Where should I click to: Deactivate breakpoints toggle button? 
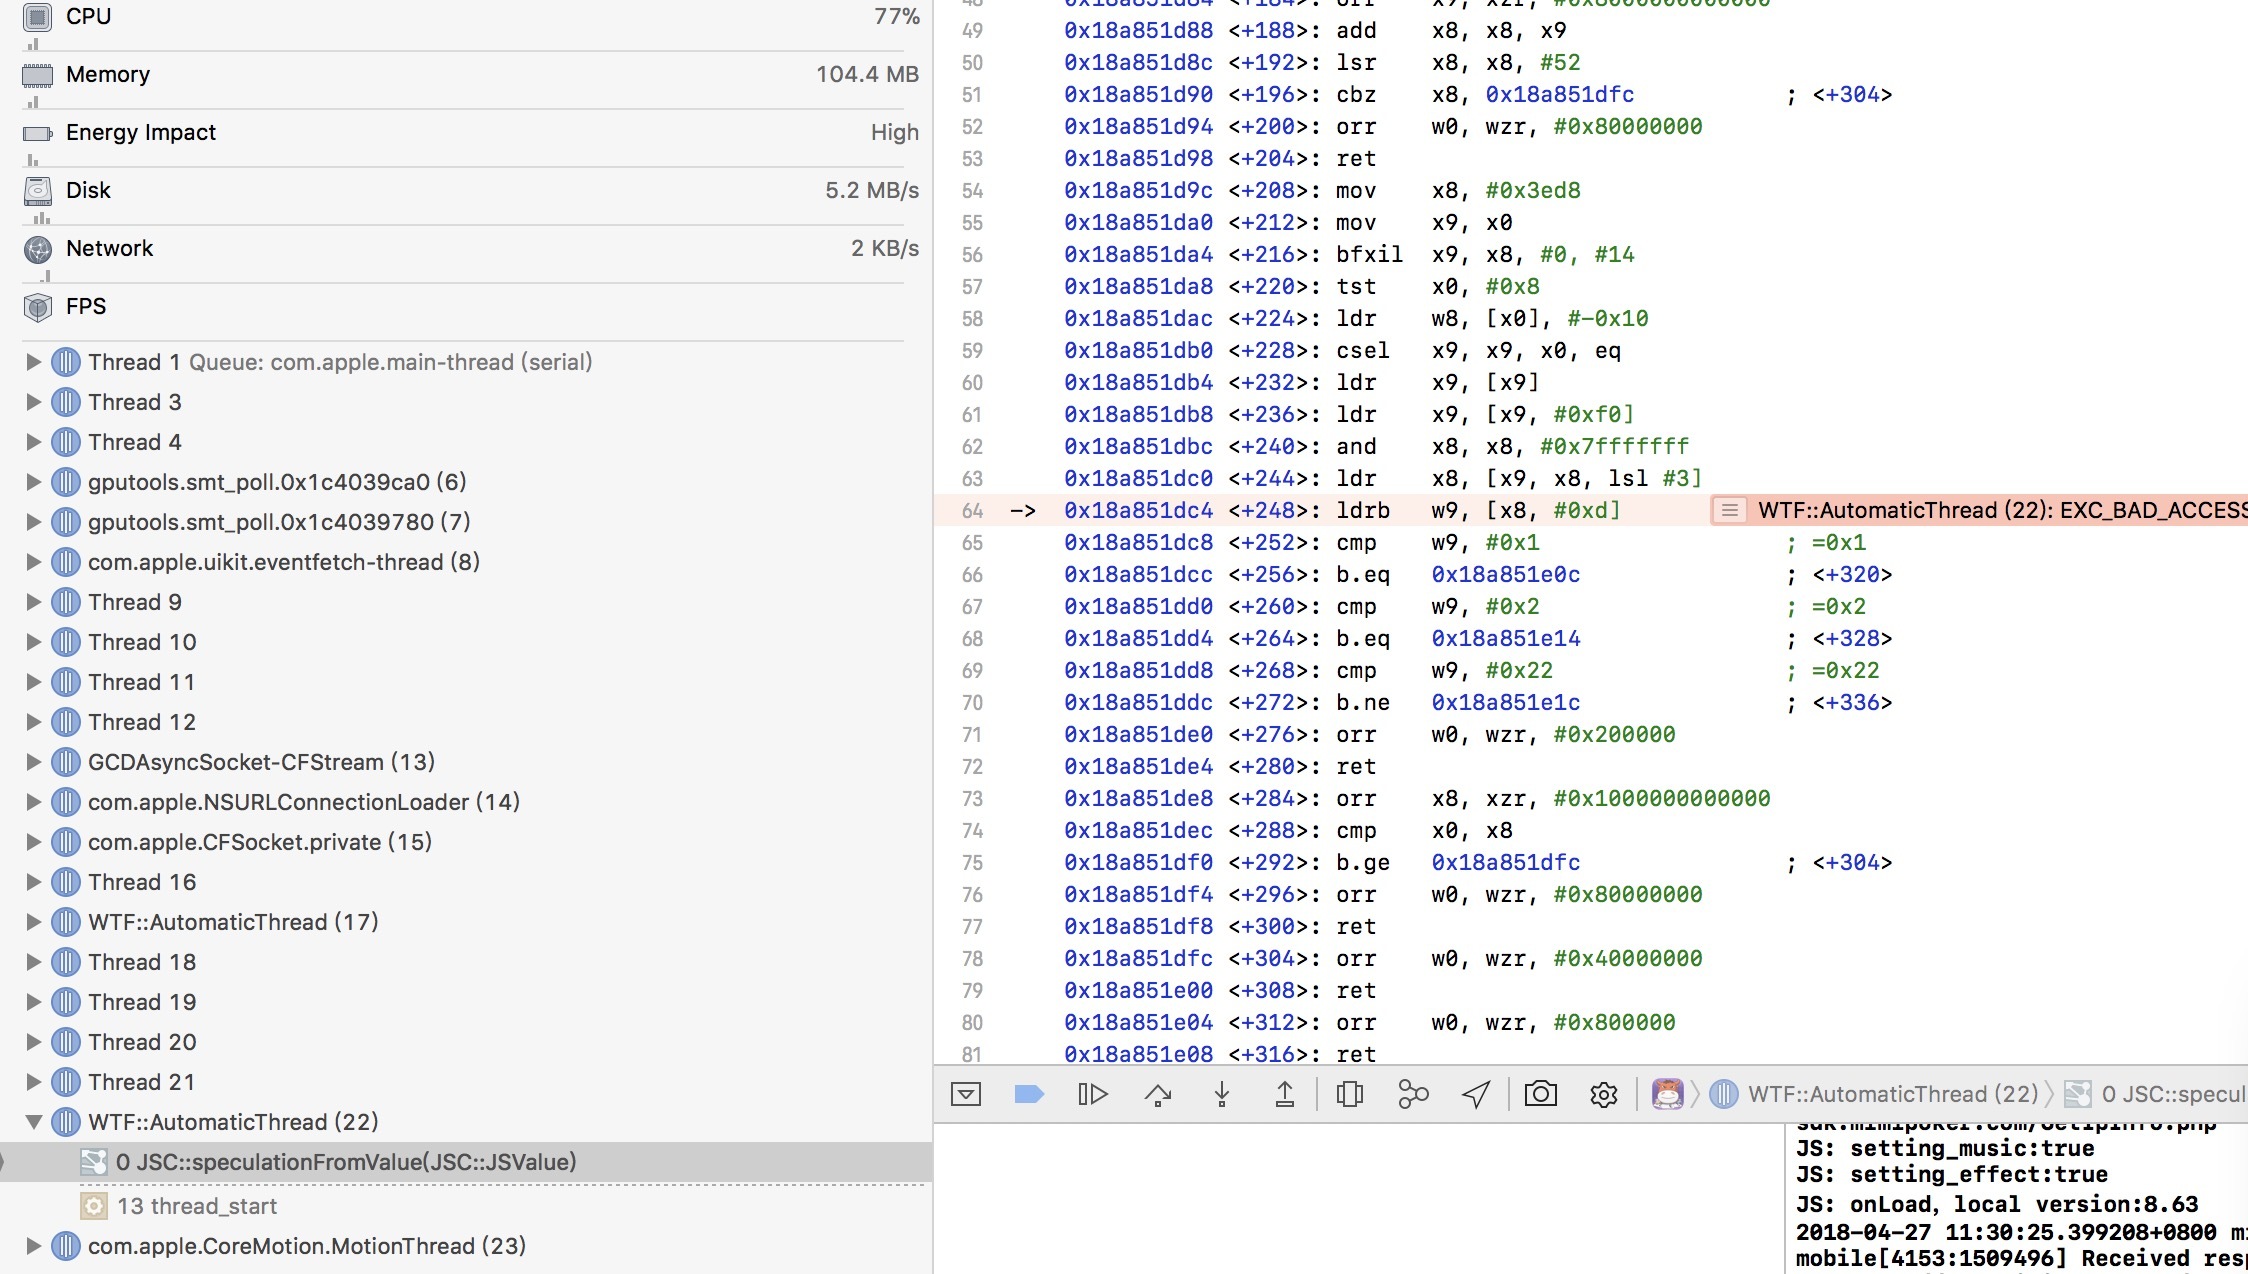tap(1029, 1094)
